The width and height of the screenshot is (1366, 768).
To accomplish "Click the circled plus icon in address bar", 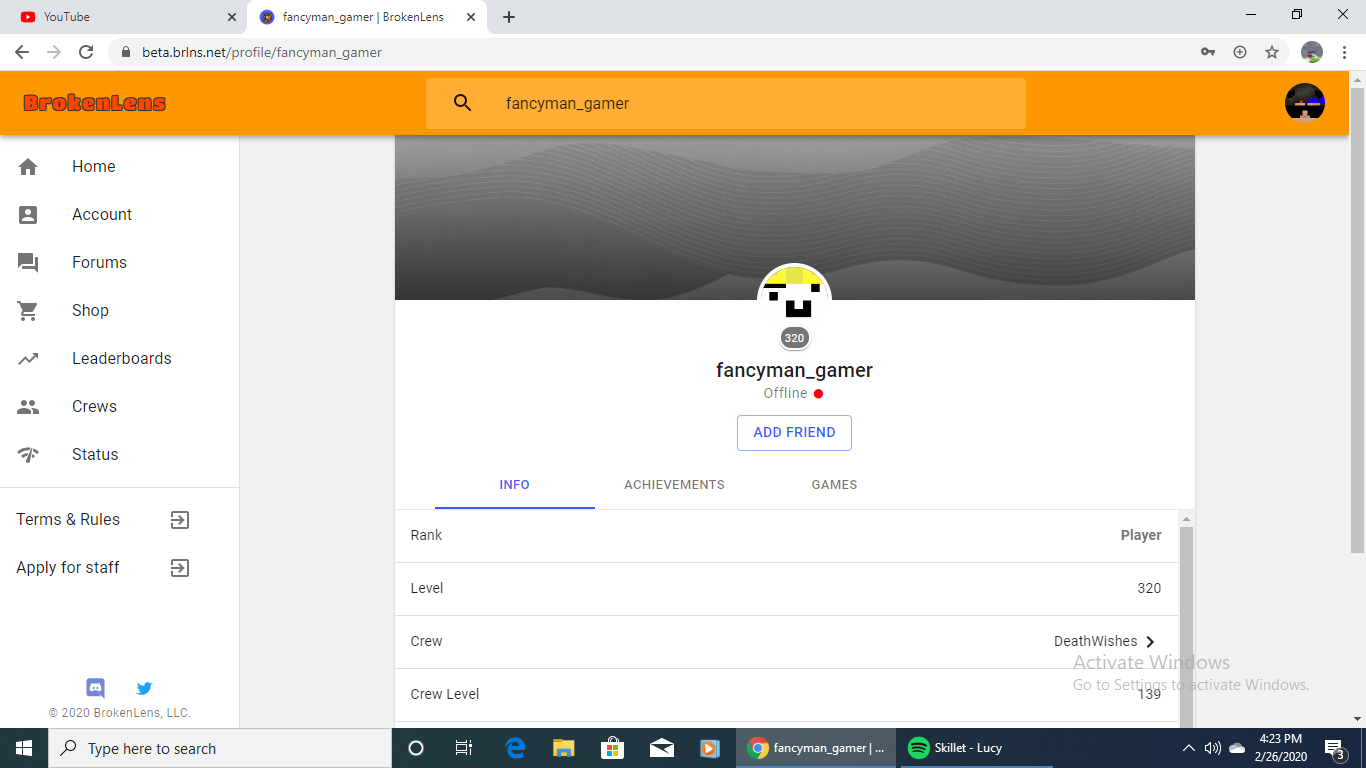I will coord(1240,52).
